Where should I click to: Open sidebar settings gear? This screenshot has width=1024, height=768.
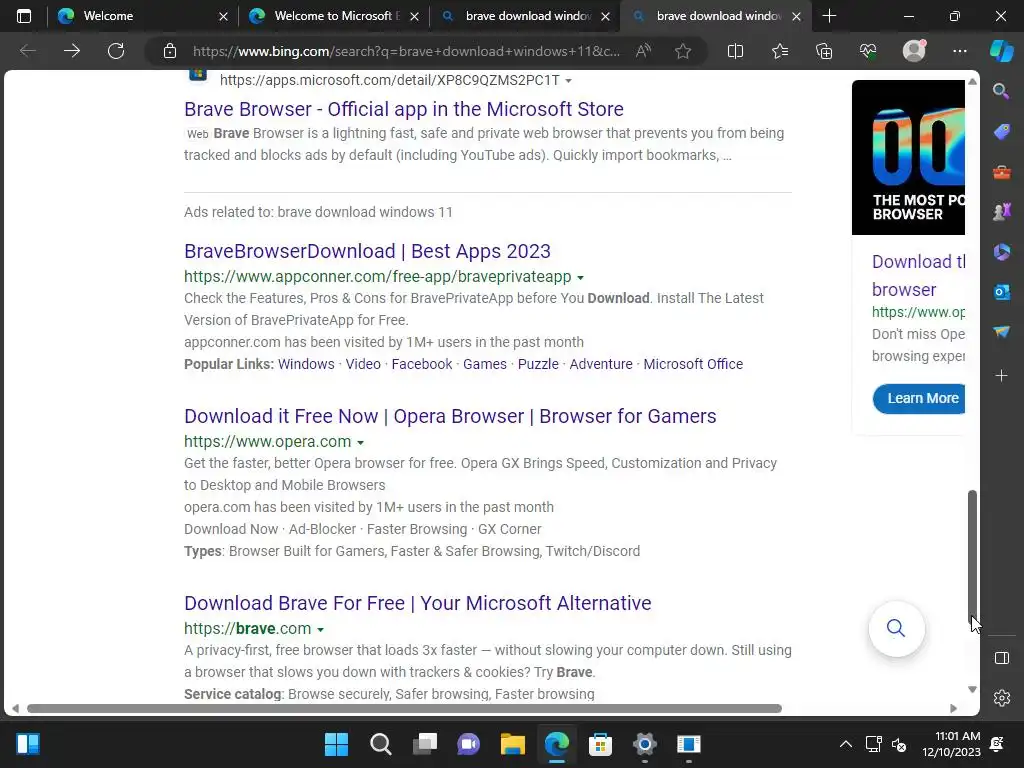[x=1002, y=697]
